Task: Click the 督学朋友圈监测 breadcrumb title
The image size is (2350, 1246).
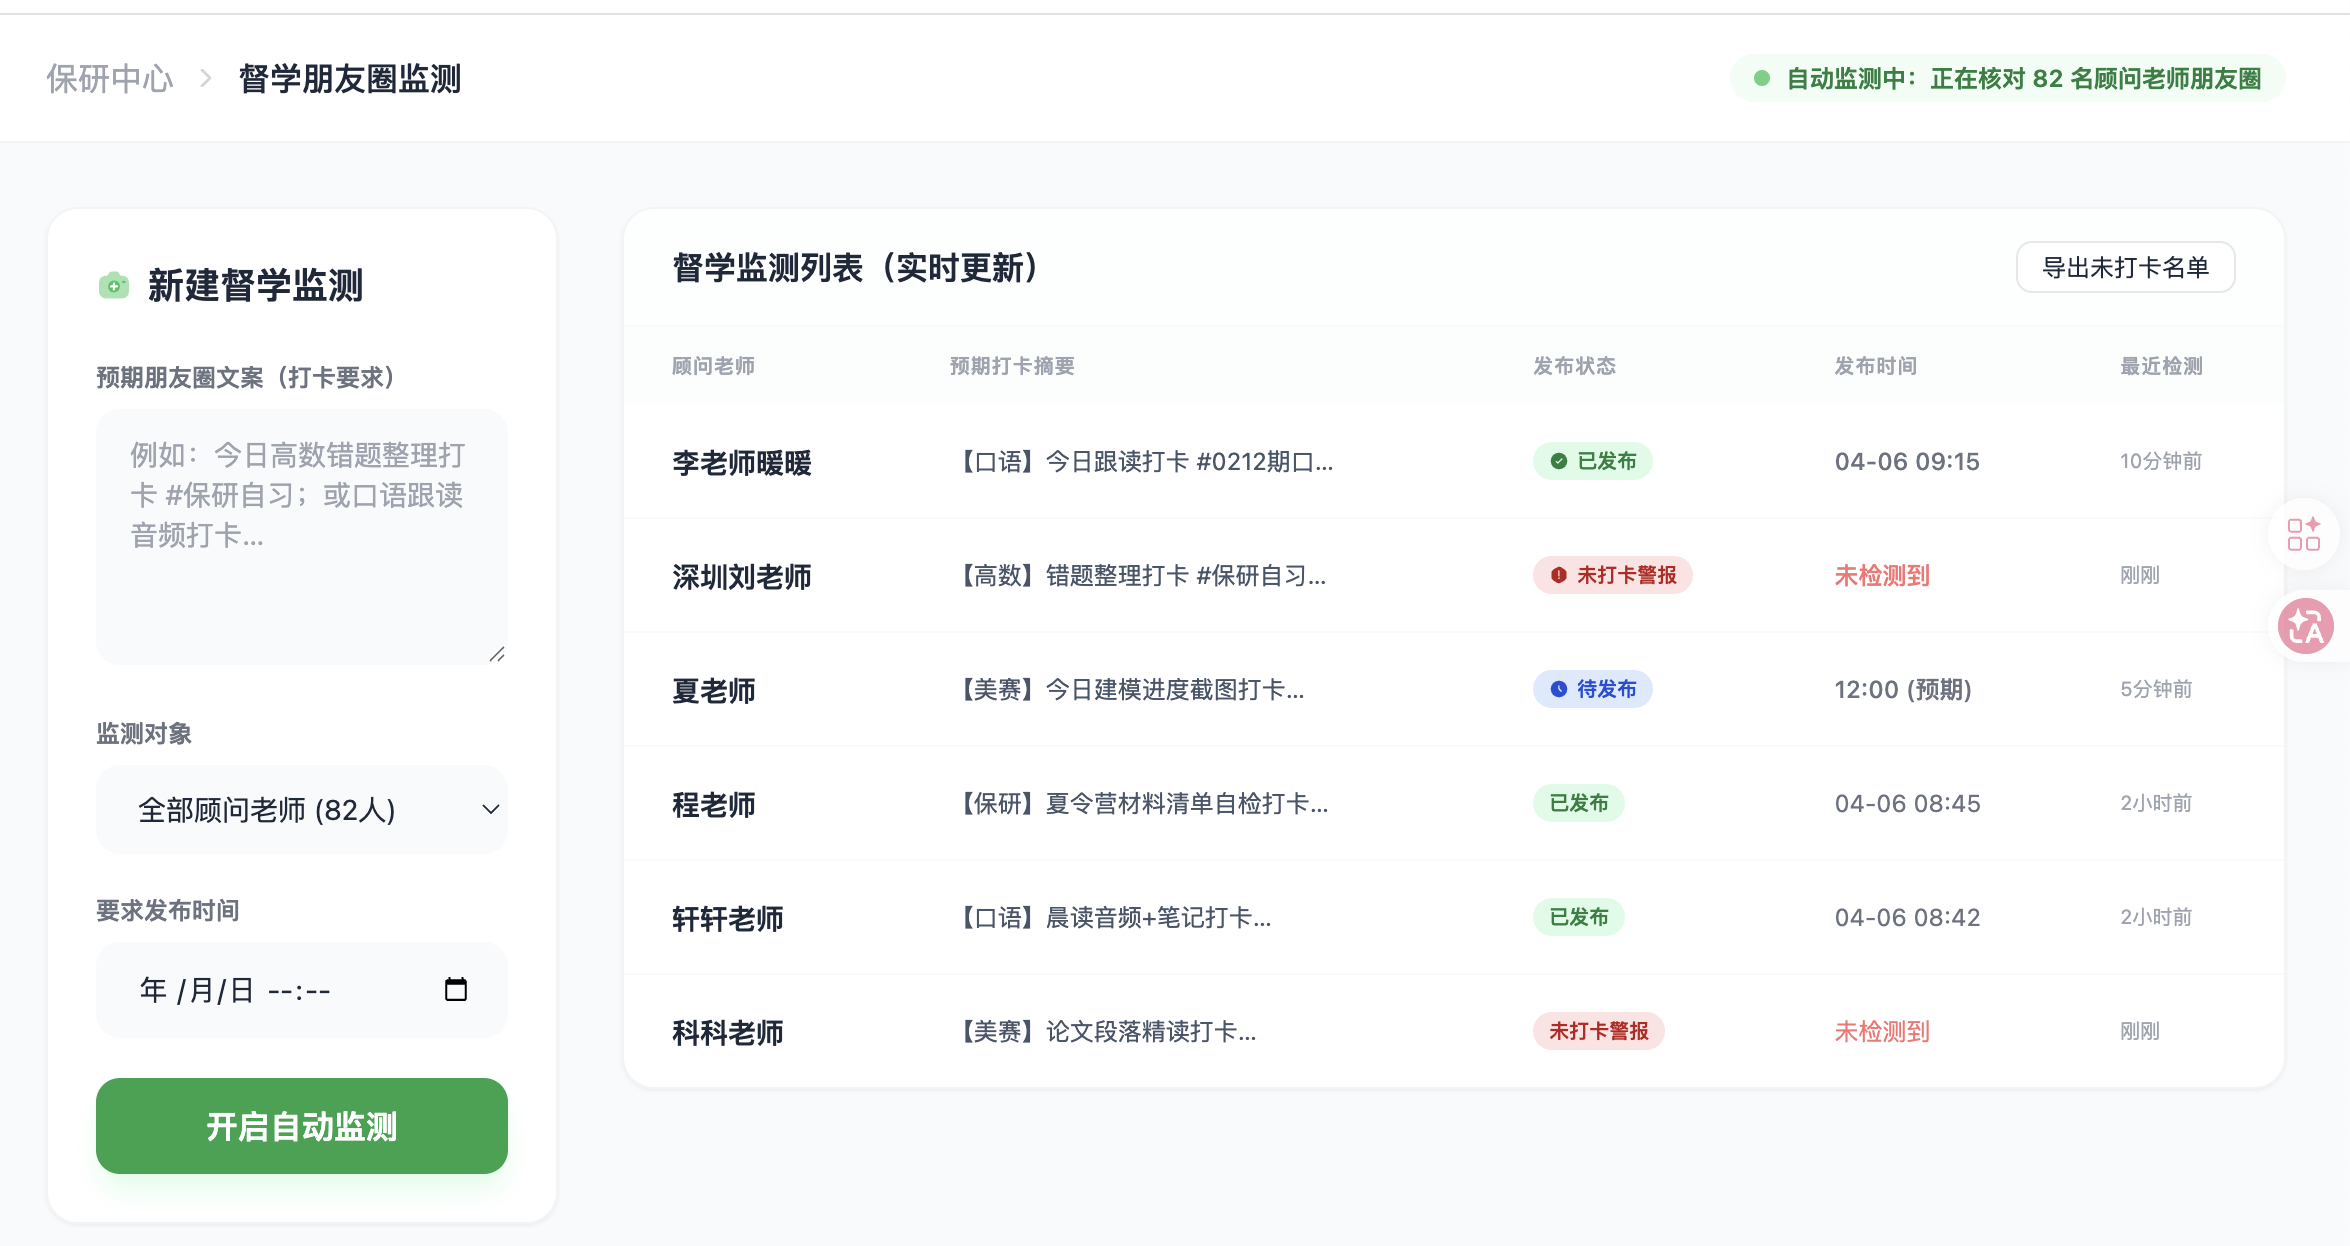Action: 350,78
